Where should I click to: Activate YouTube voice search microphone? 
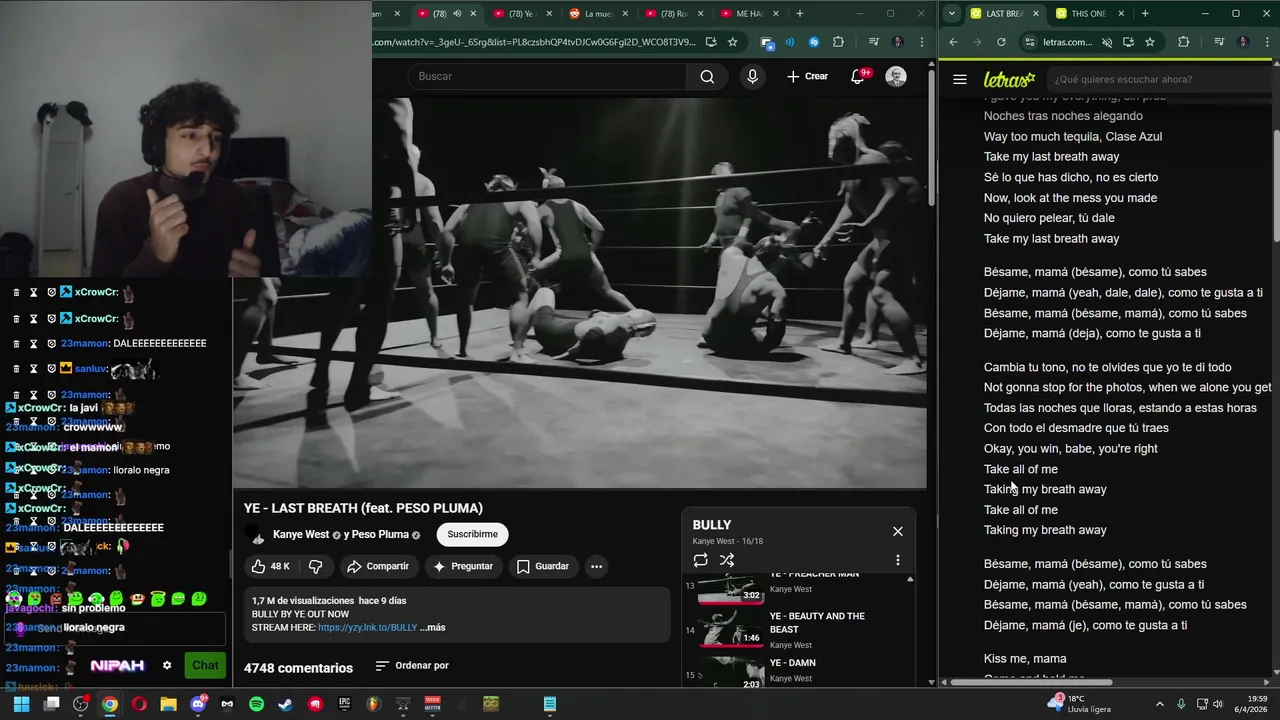coord(752,77)
